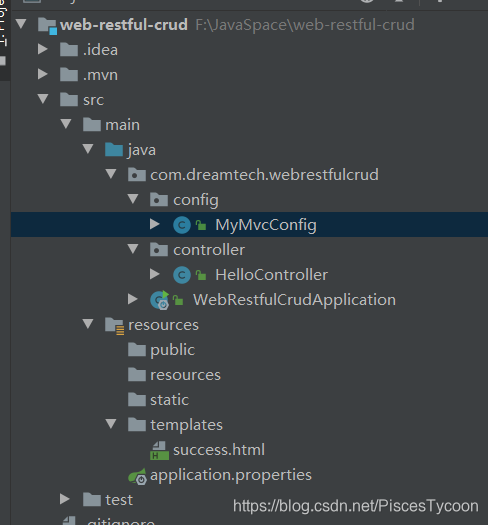Select the public folder label

click(172, 350)
